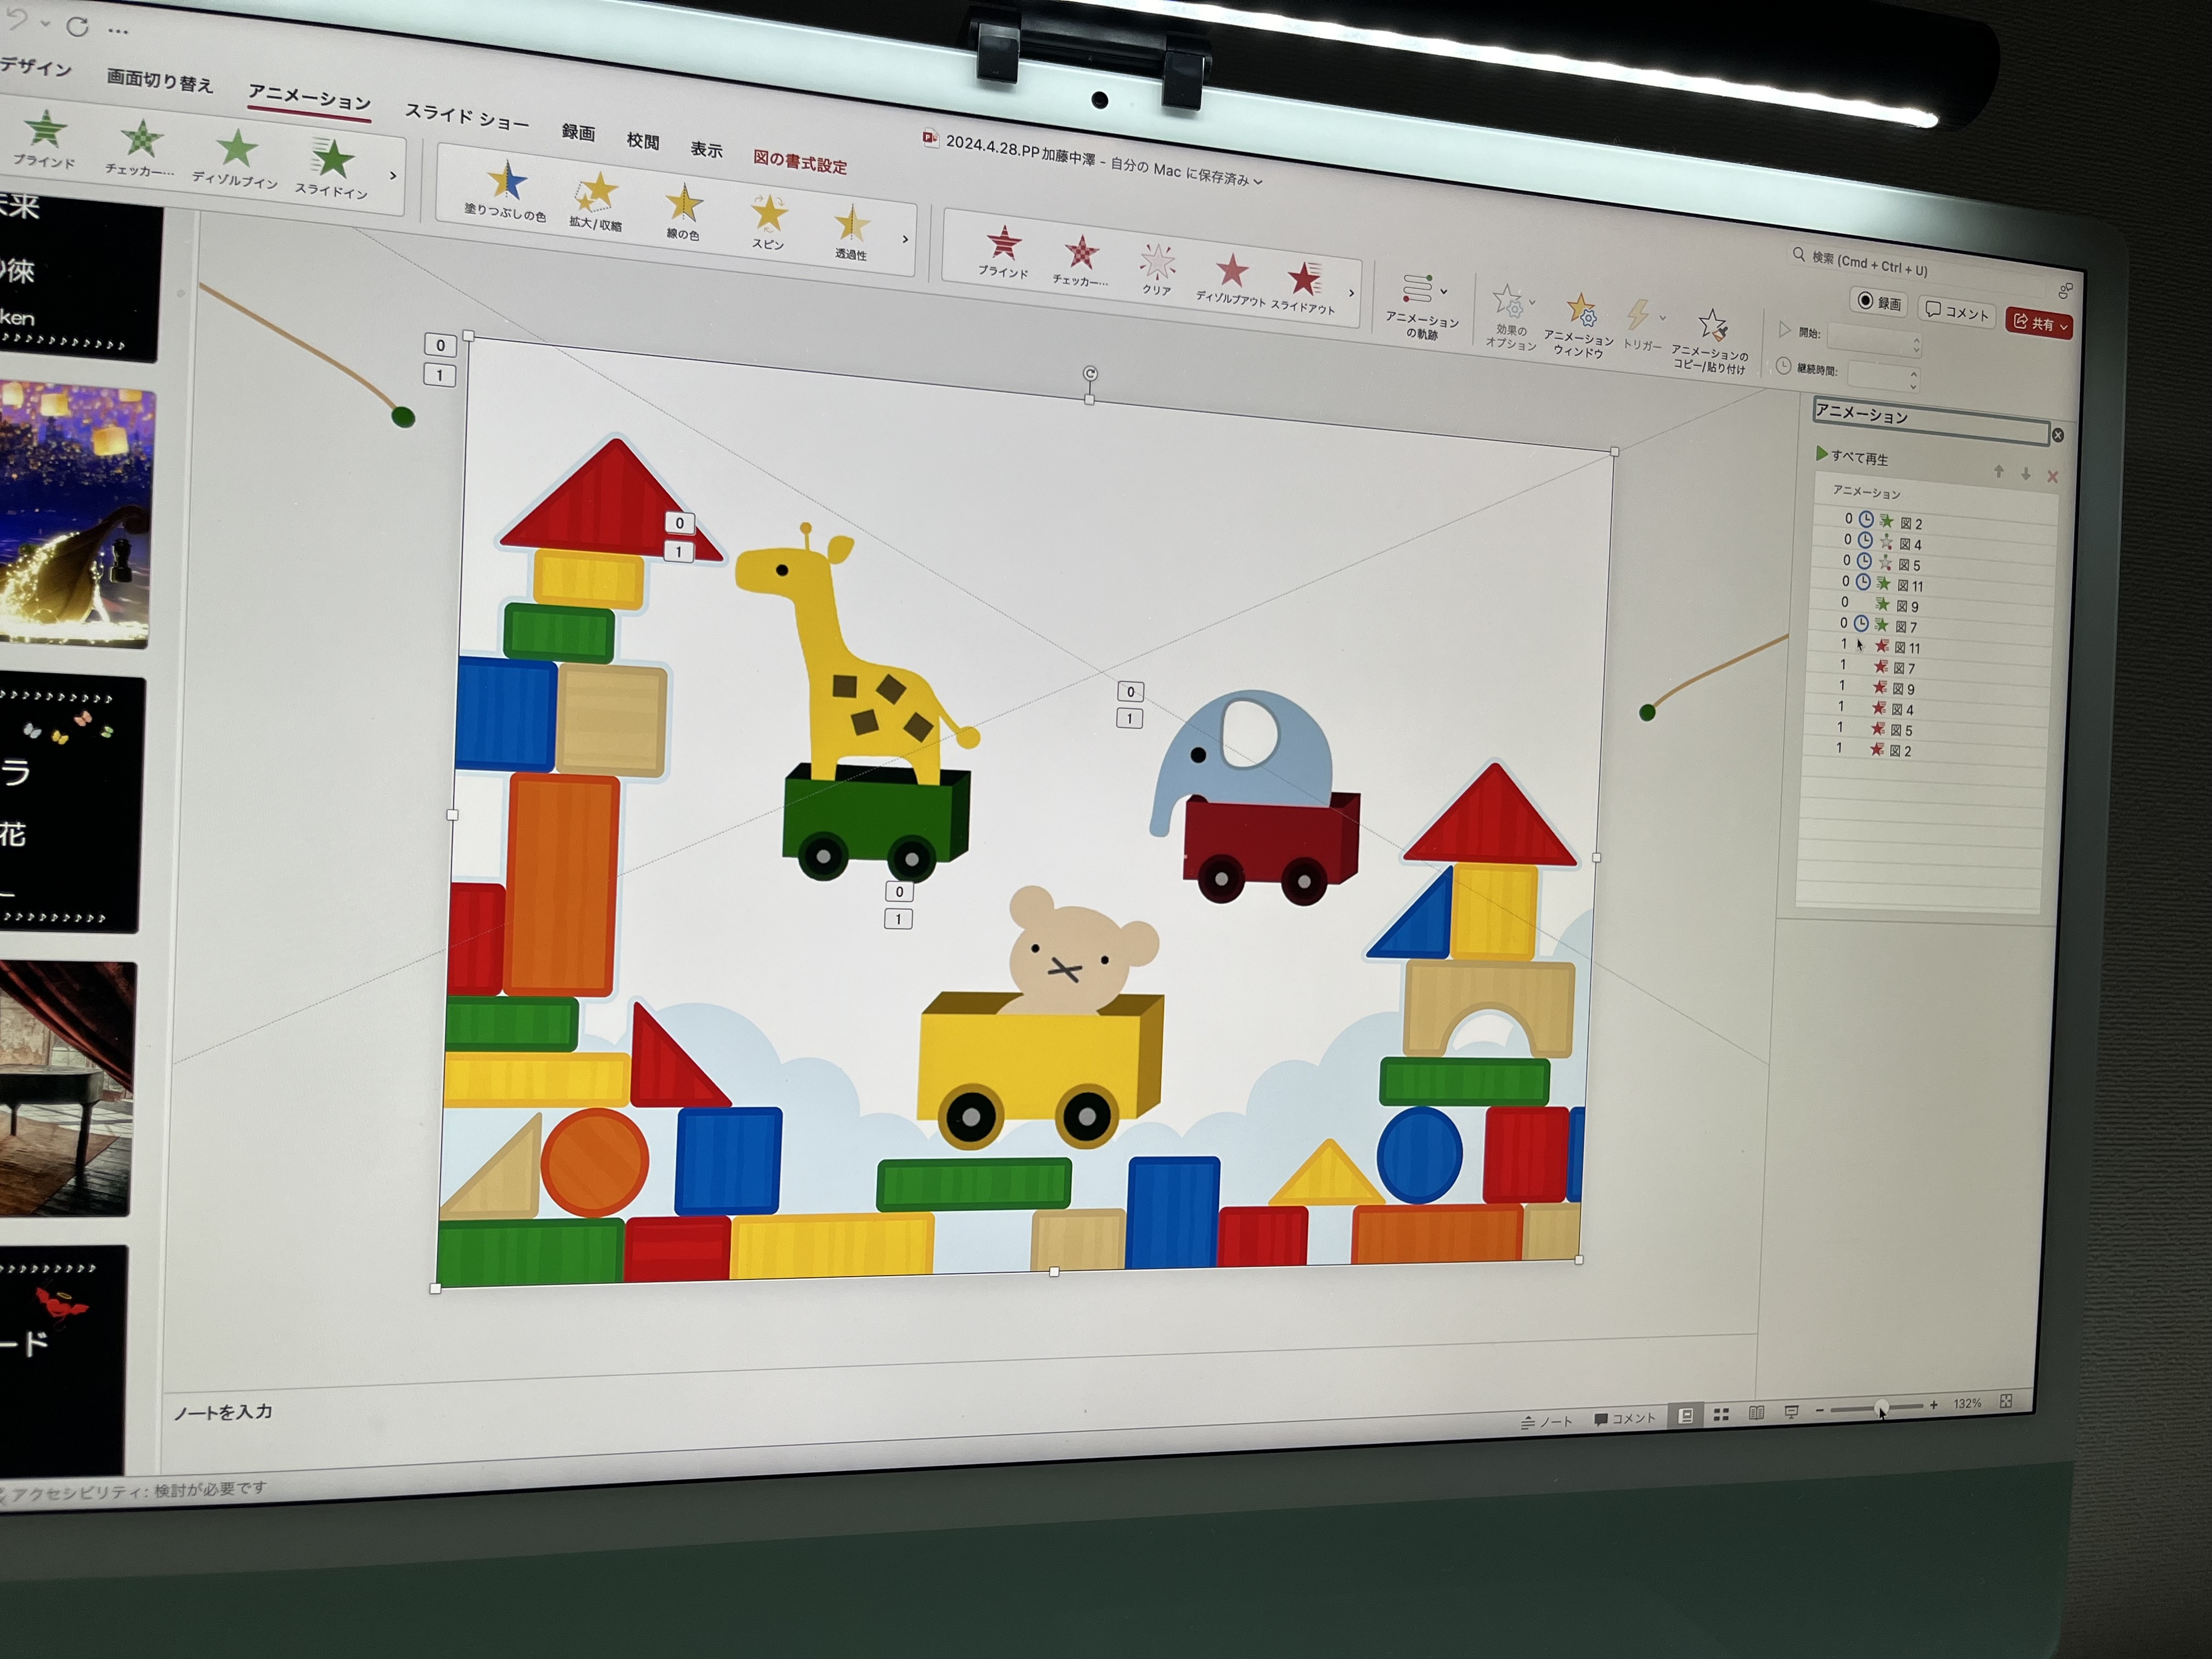The image size is (2212, 1659).
Task: Open the 開始 start dropdown
Action: click(x=1874, y=340)
